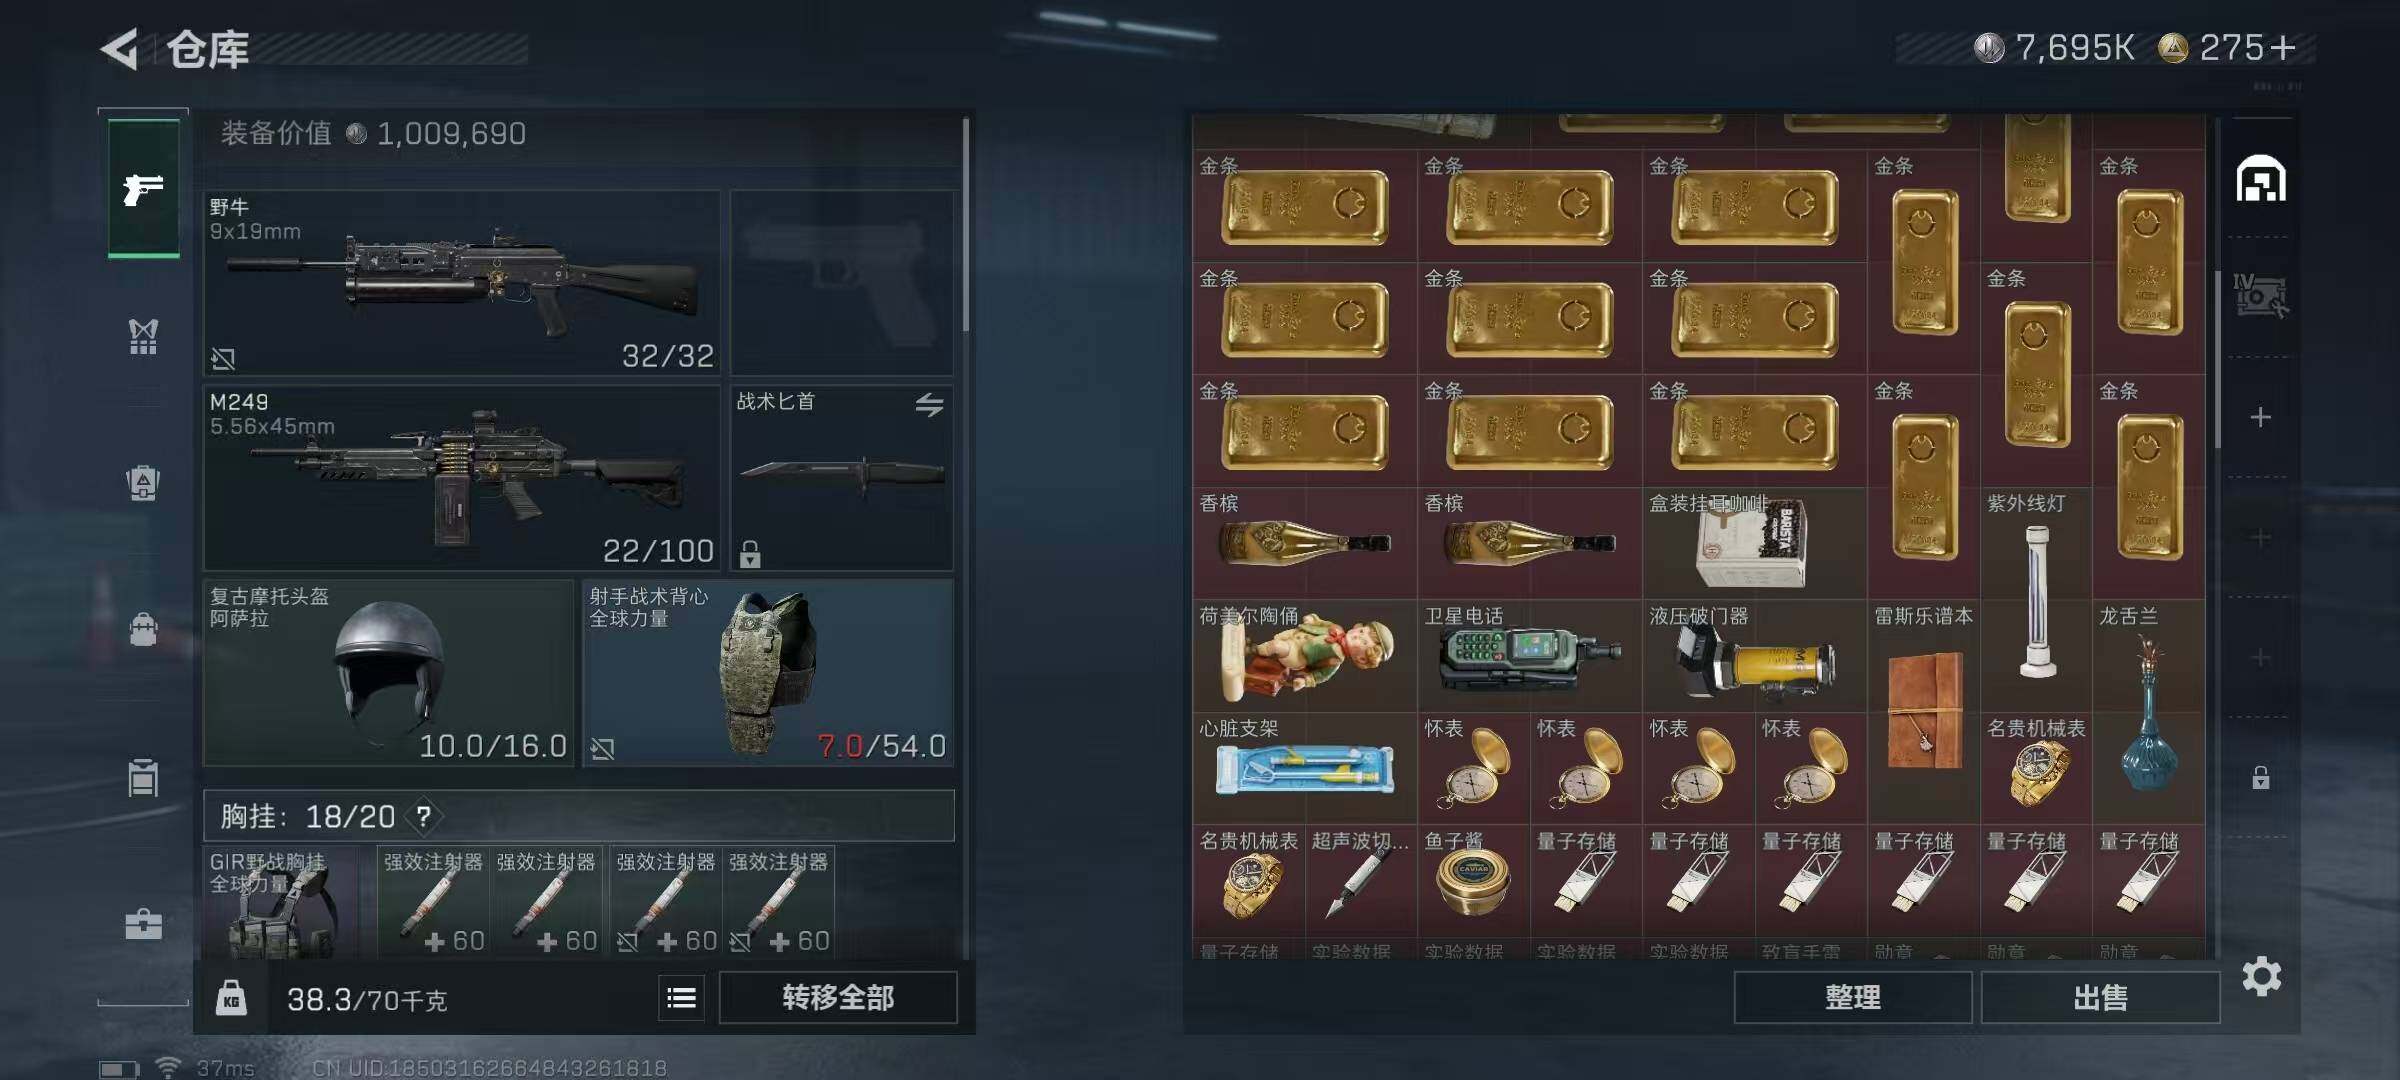
Task: Open the chest rig help question mark
Action: [x=424, y=816]
